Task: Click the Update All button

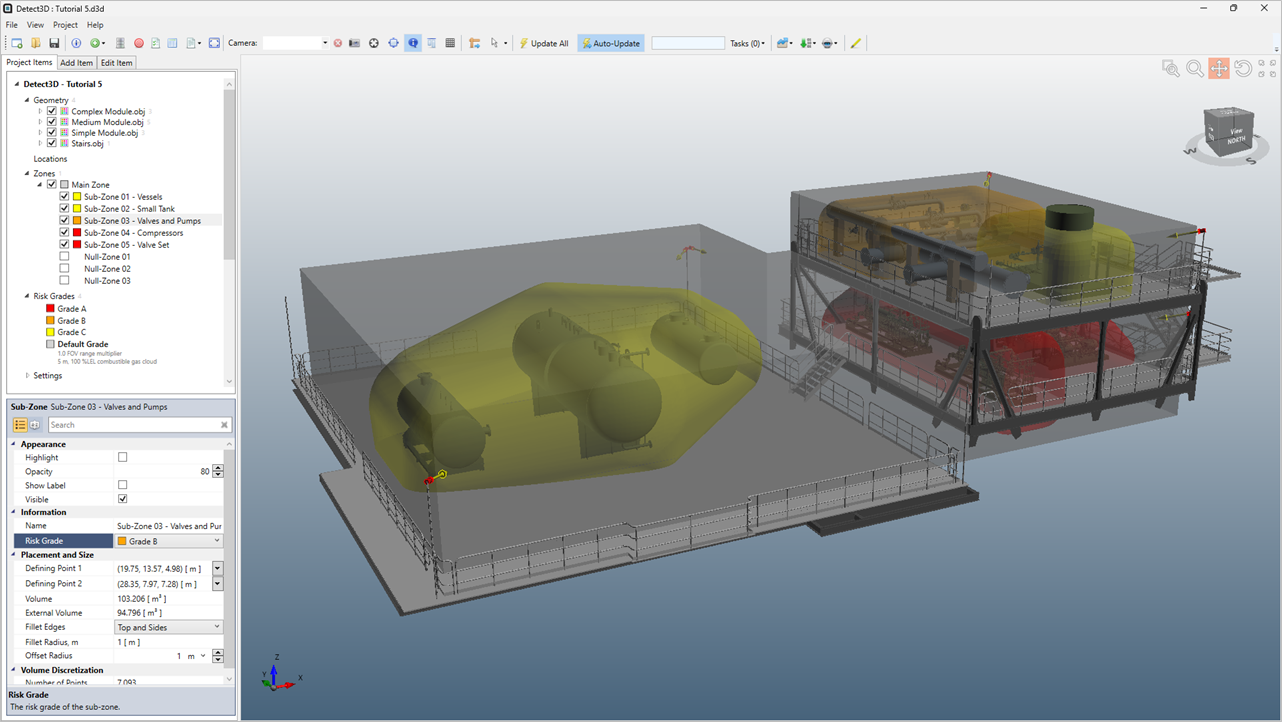Action: (x=544, y=43)
